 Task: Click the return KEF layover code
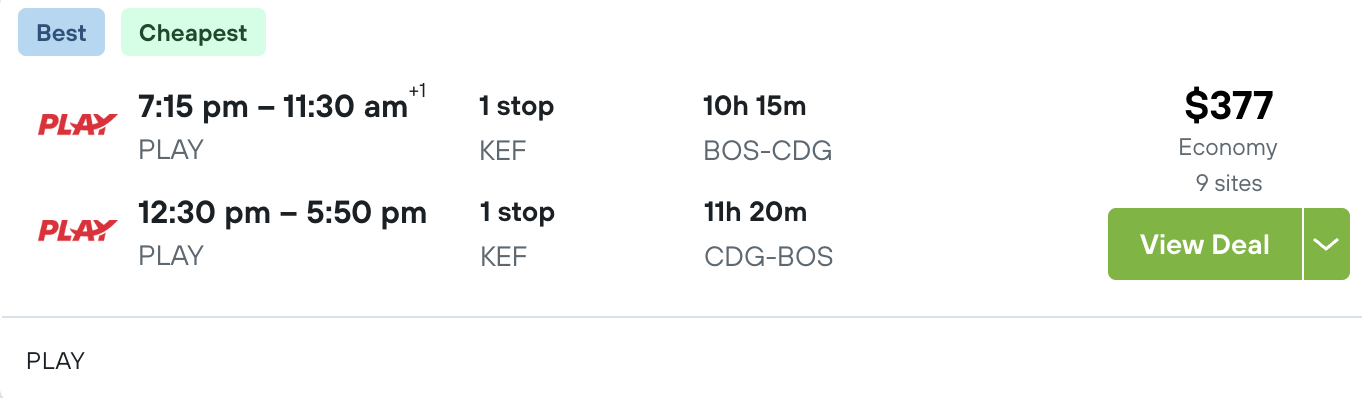[x=503, y=257]
